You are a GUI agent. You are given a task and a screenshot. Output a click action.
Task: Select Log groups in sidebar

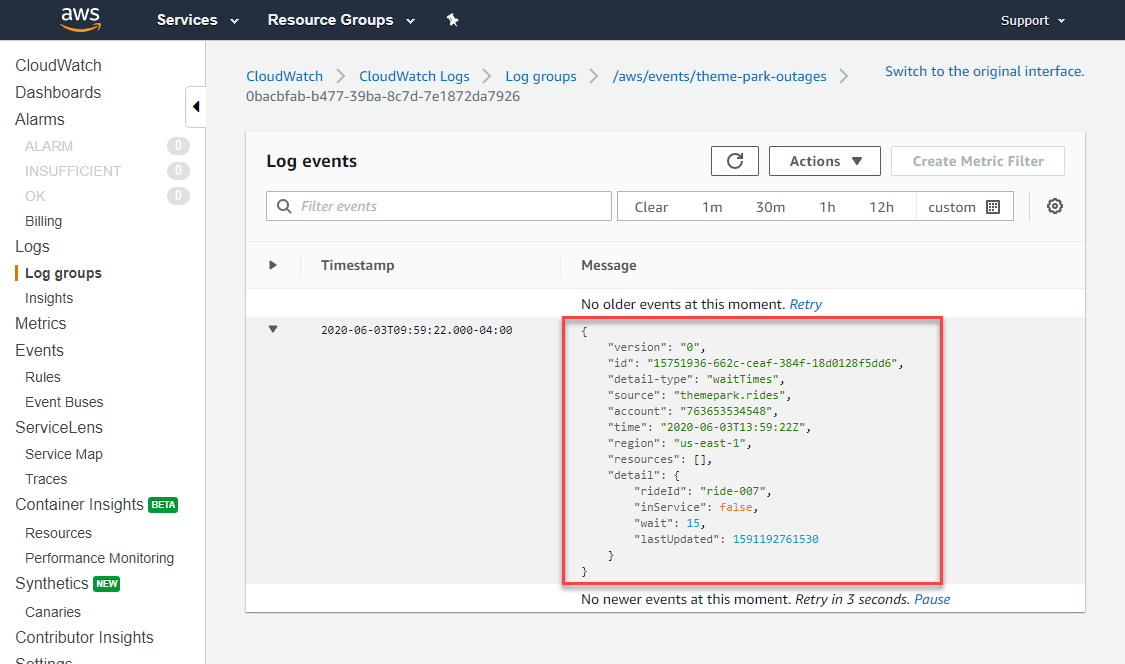pos(63,273)
